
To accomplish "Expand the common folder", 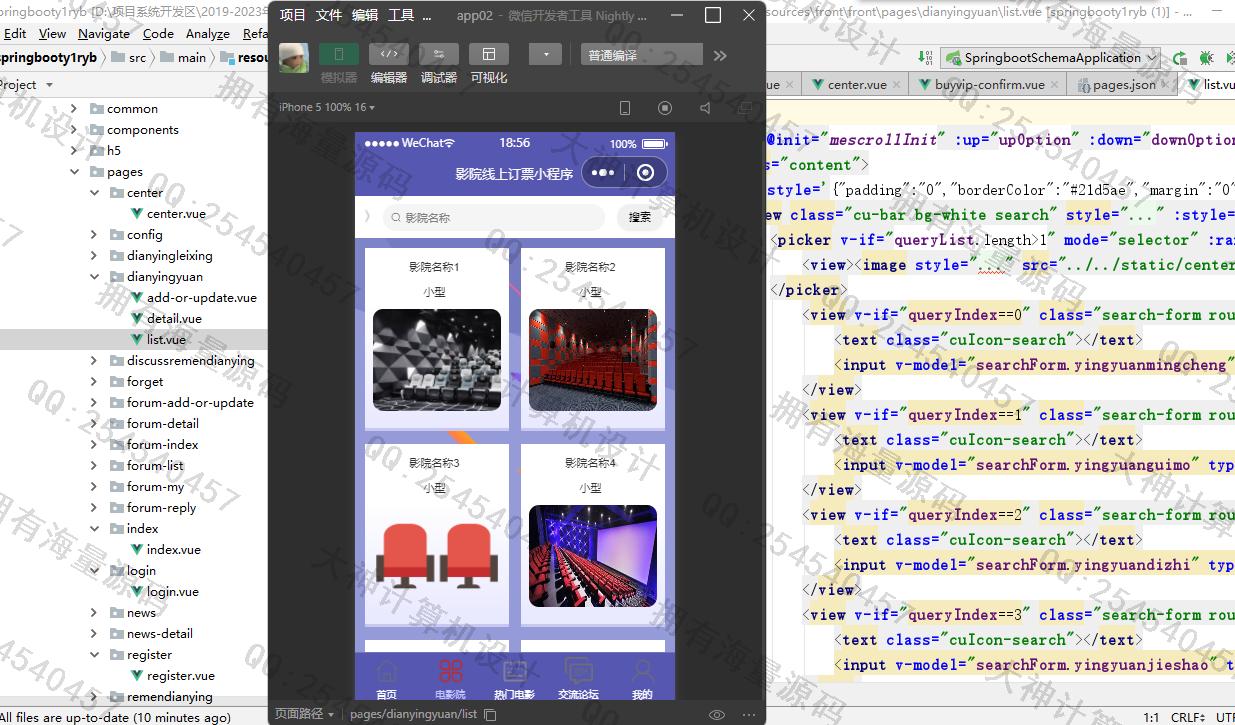I will [x=74, y=109].
